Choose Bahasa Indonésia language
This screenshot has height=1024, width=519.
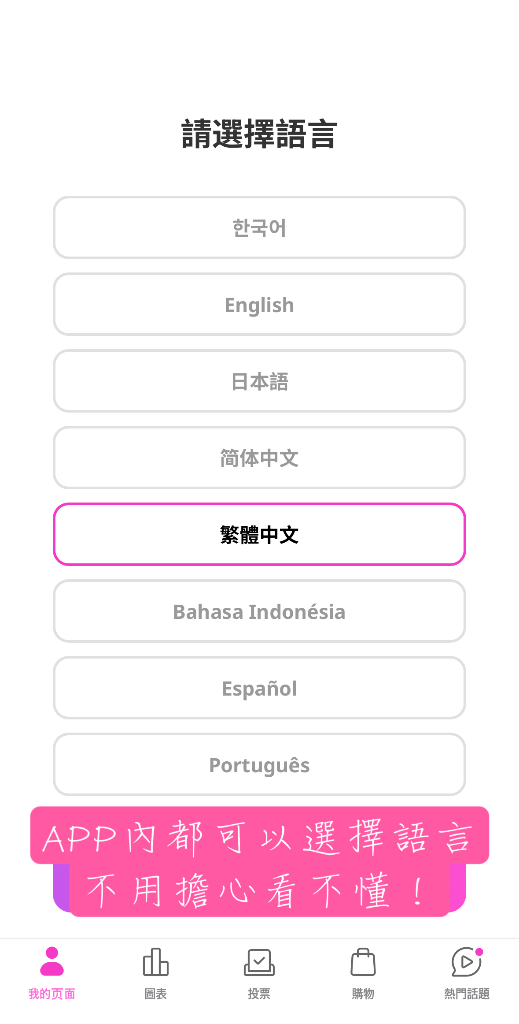[259, 611]
